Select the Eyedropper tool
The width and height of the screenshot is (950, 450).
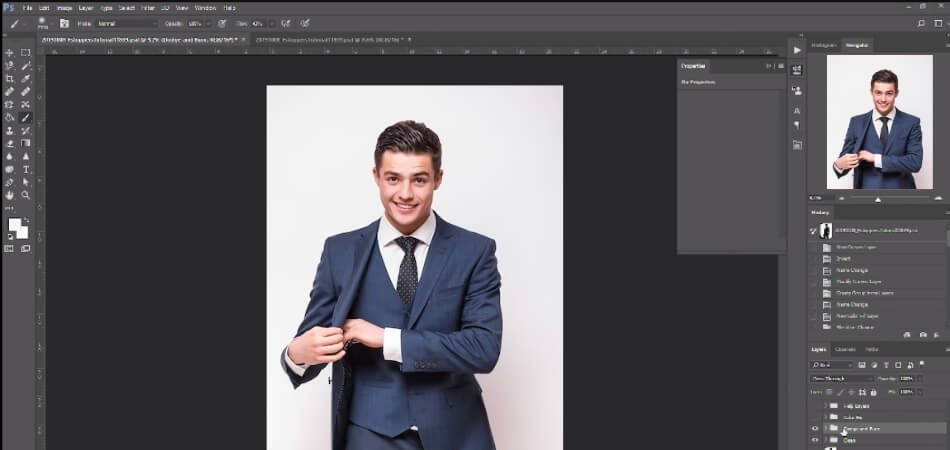tap(25, 79)
